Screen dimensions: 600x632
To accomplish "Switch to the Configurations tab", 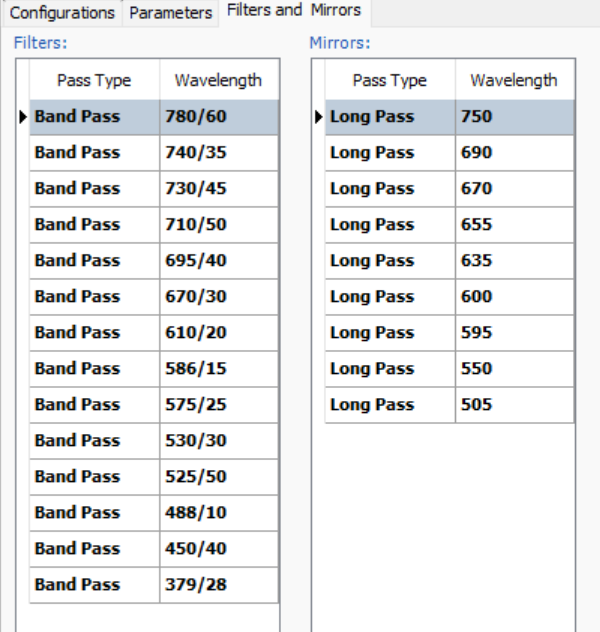I will [x=62, y=13].
